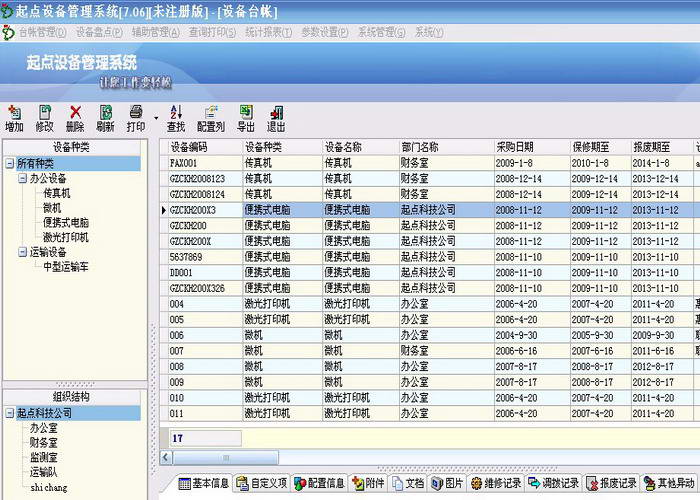Click the 配置列 configure columns icon
This screenshot has height=500, width=700.
point(211,112)
